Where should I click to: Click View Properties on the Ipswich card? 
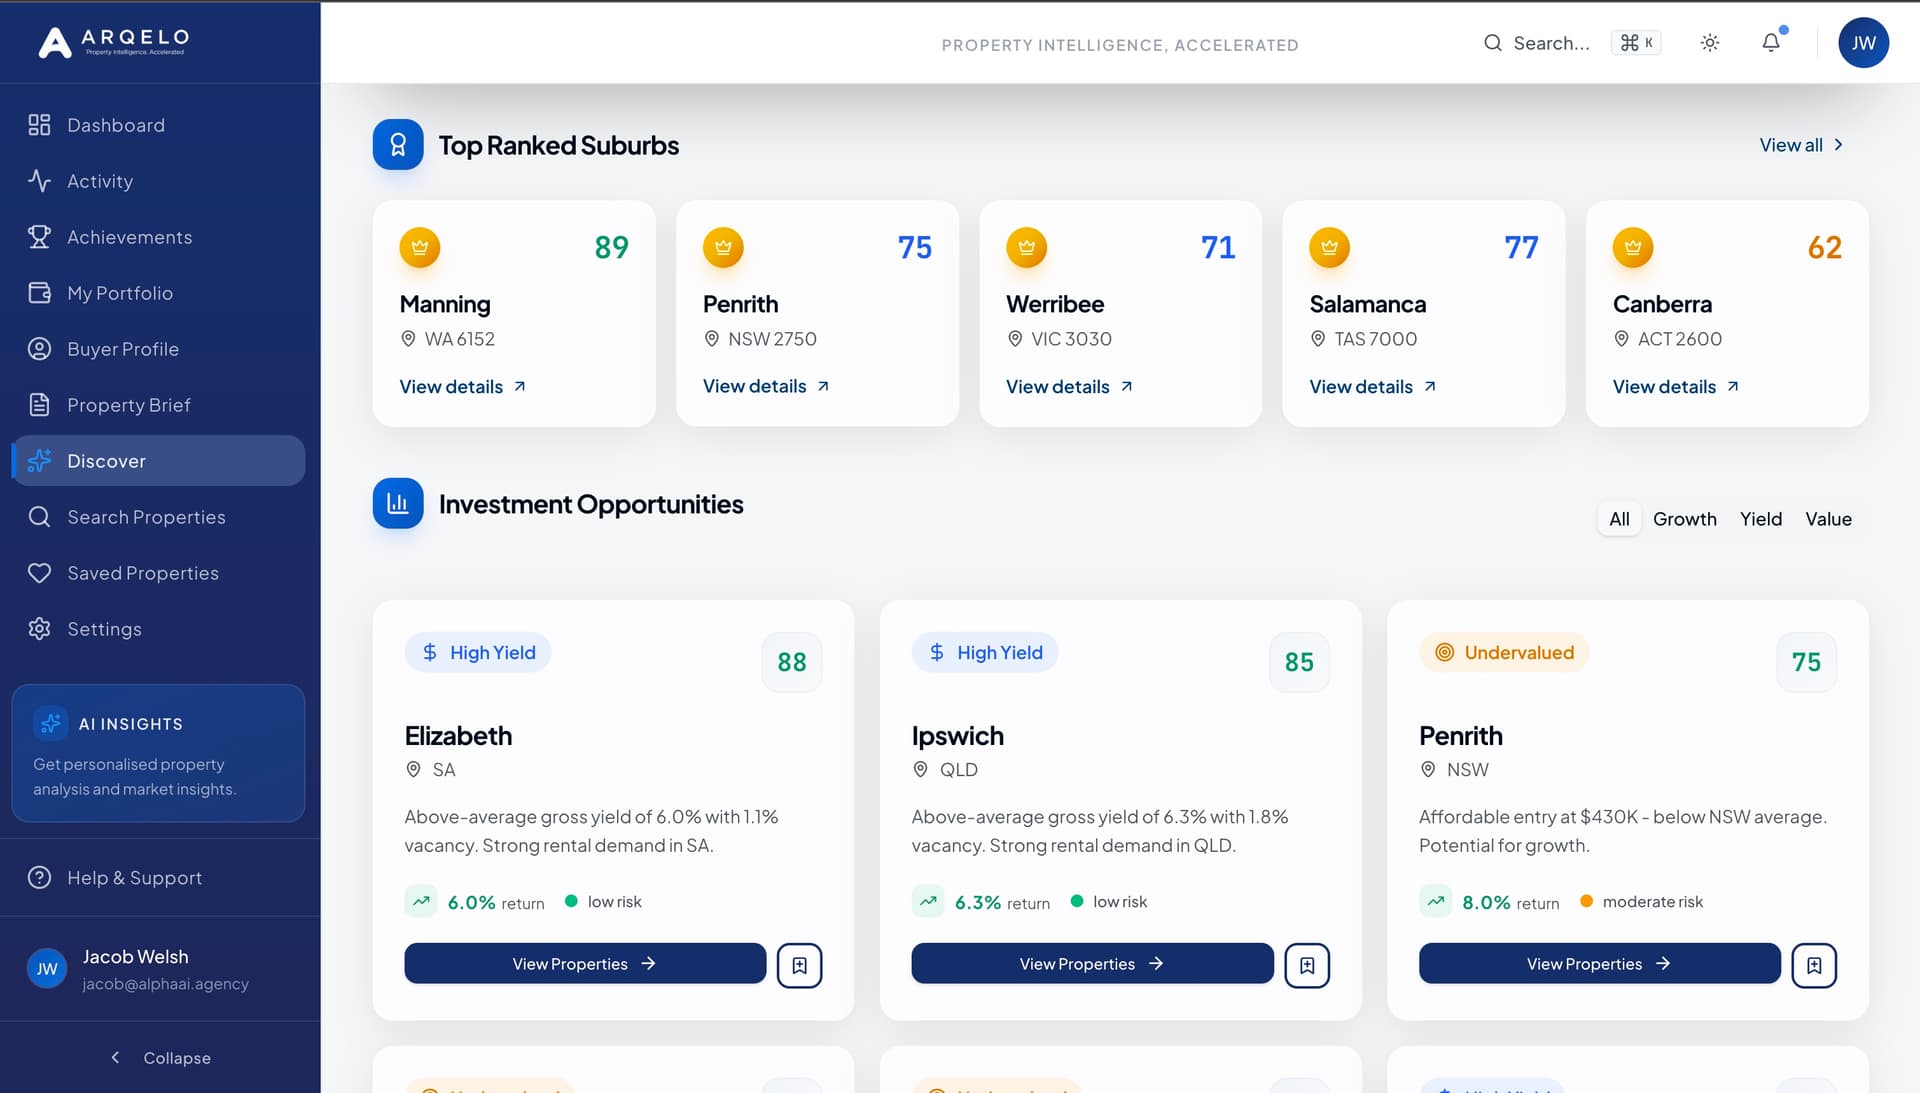tap(1091, 963)
